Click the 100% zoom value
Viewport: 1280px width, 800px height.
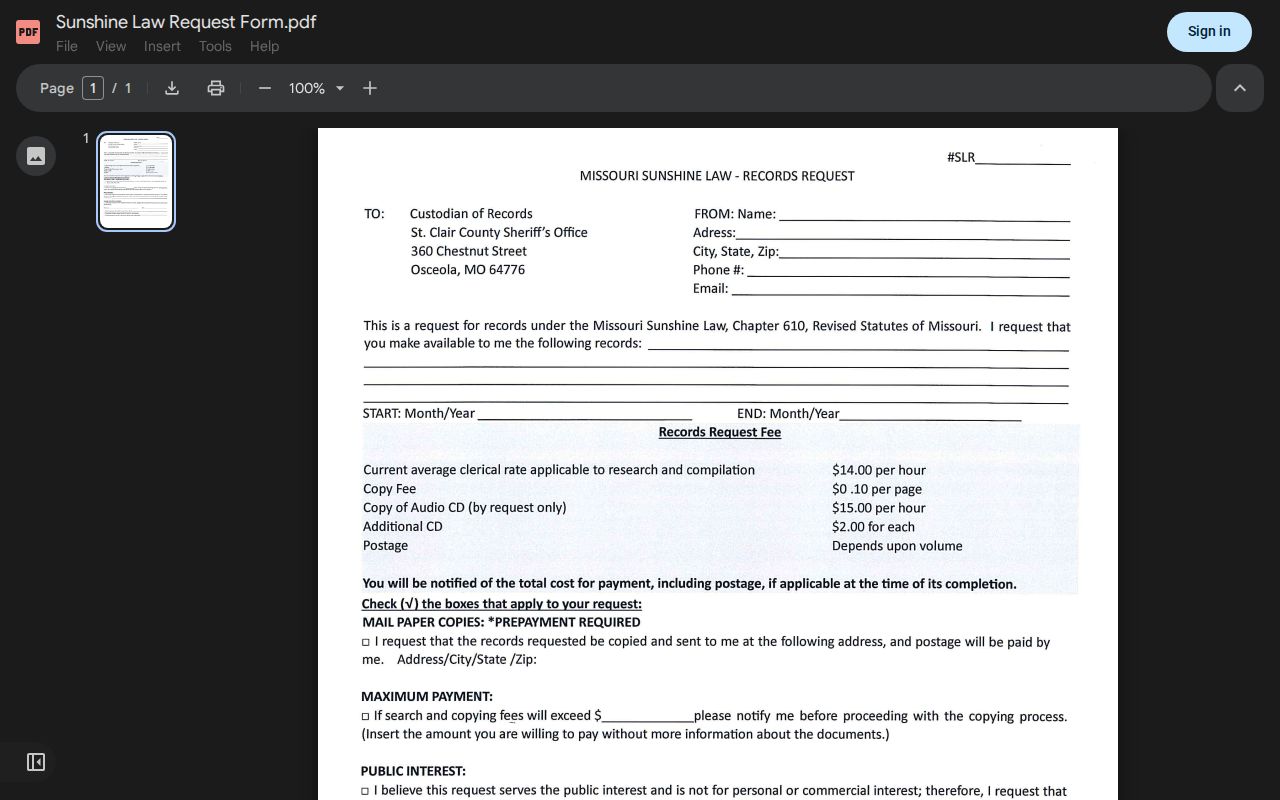307,88
